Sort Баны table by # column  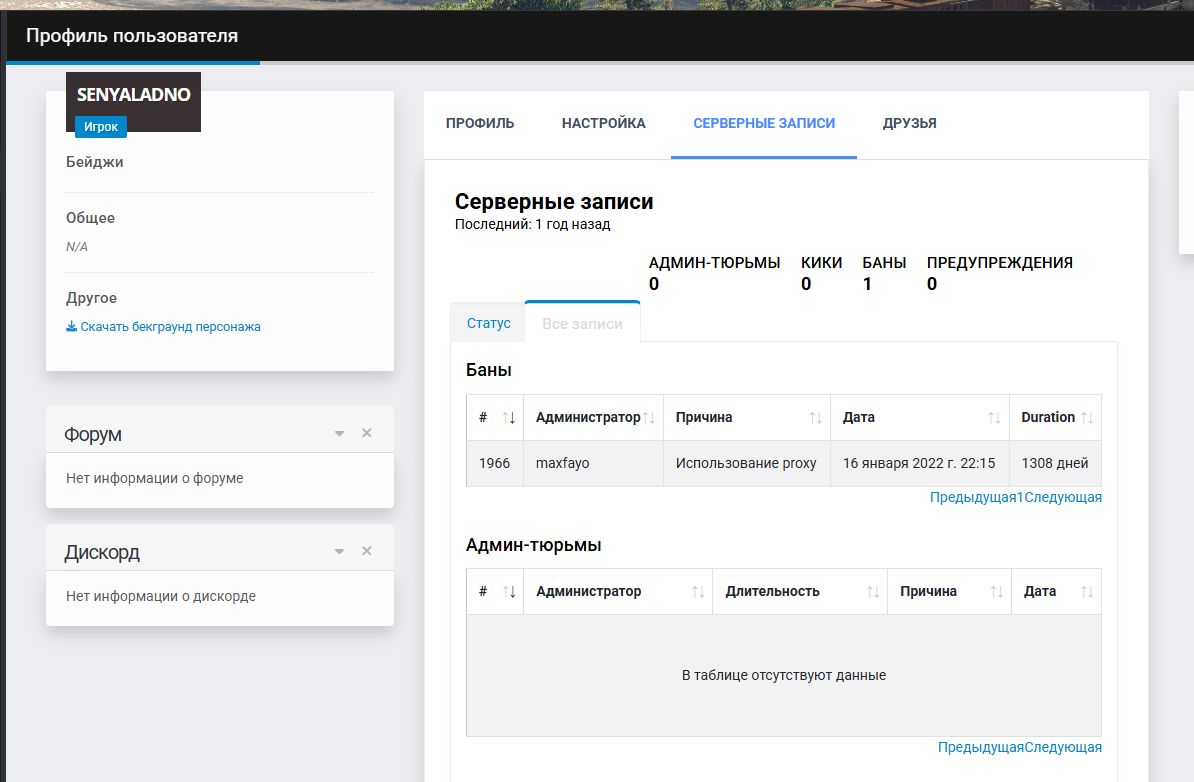pos(495,417)
